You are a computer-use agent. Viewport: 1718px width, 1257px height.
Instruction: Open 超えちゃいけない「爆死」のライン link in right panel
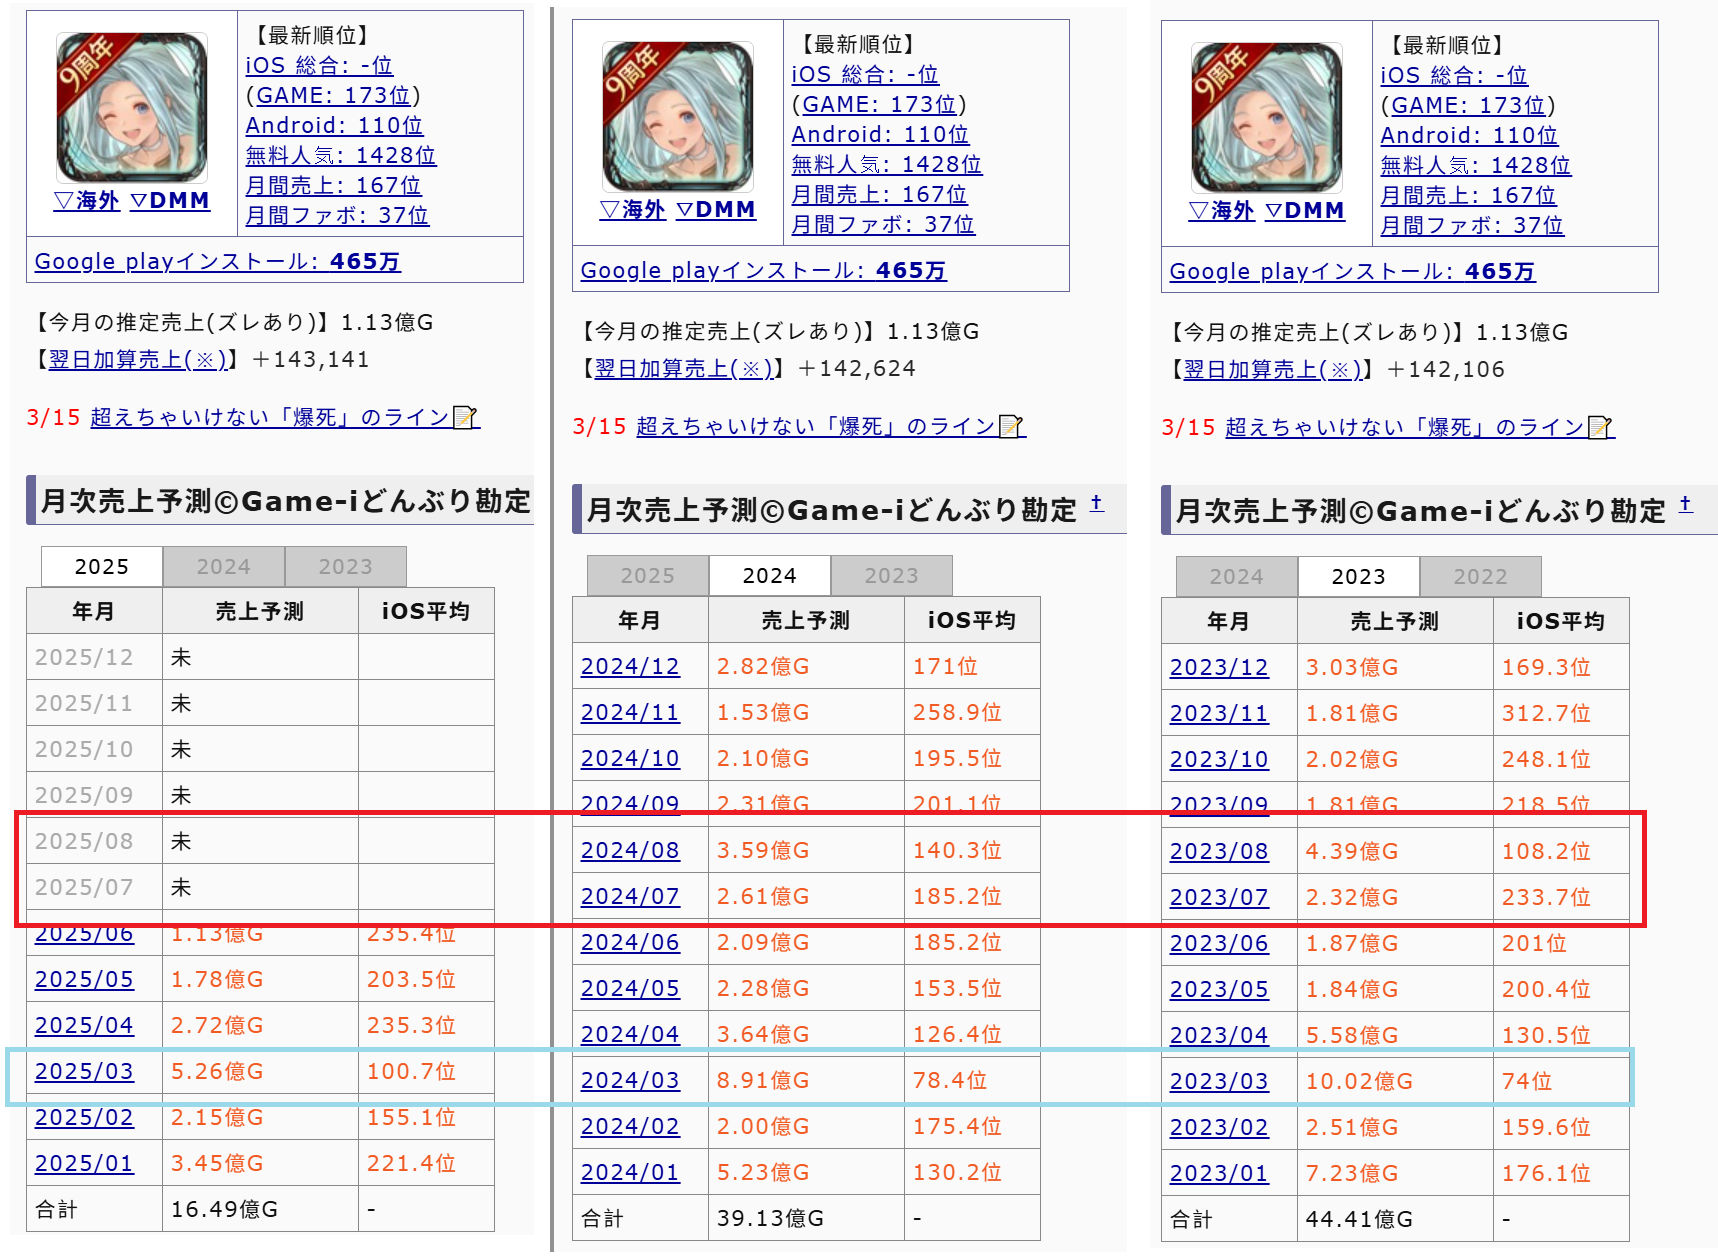tap(1405, 427)
